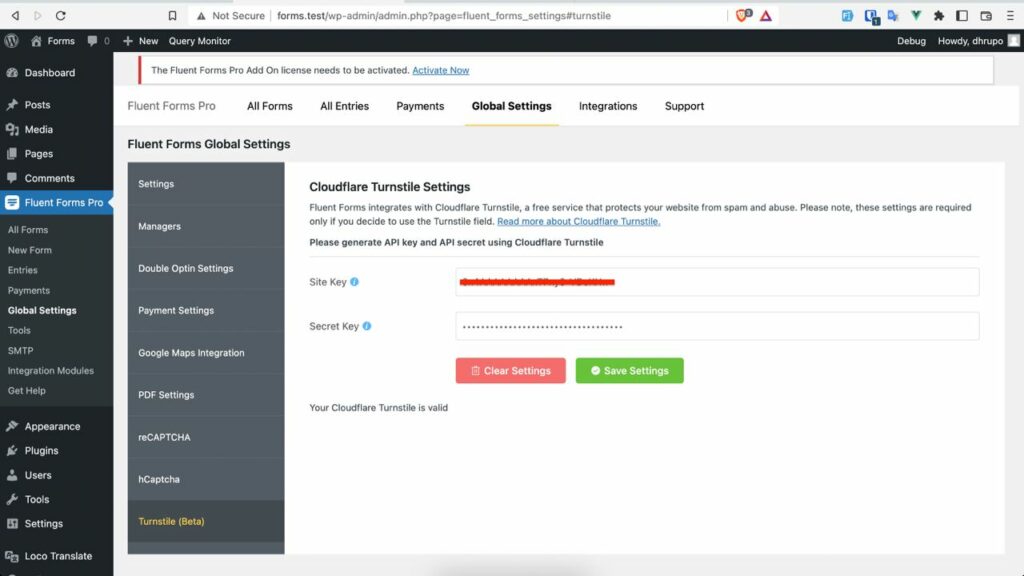The height and width of the screenshot is (576, 1024).
Task: Click the Appearance brush icon in sidebar
Action: [12, 426]
